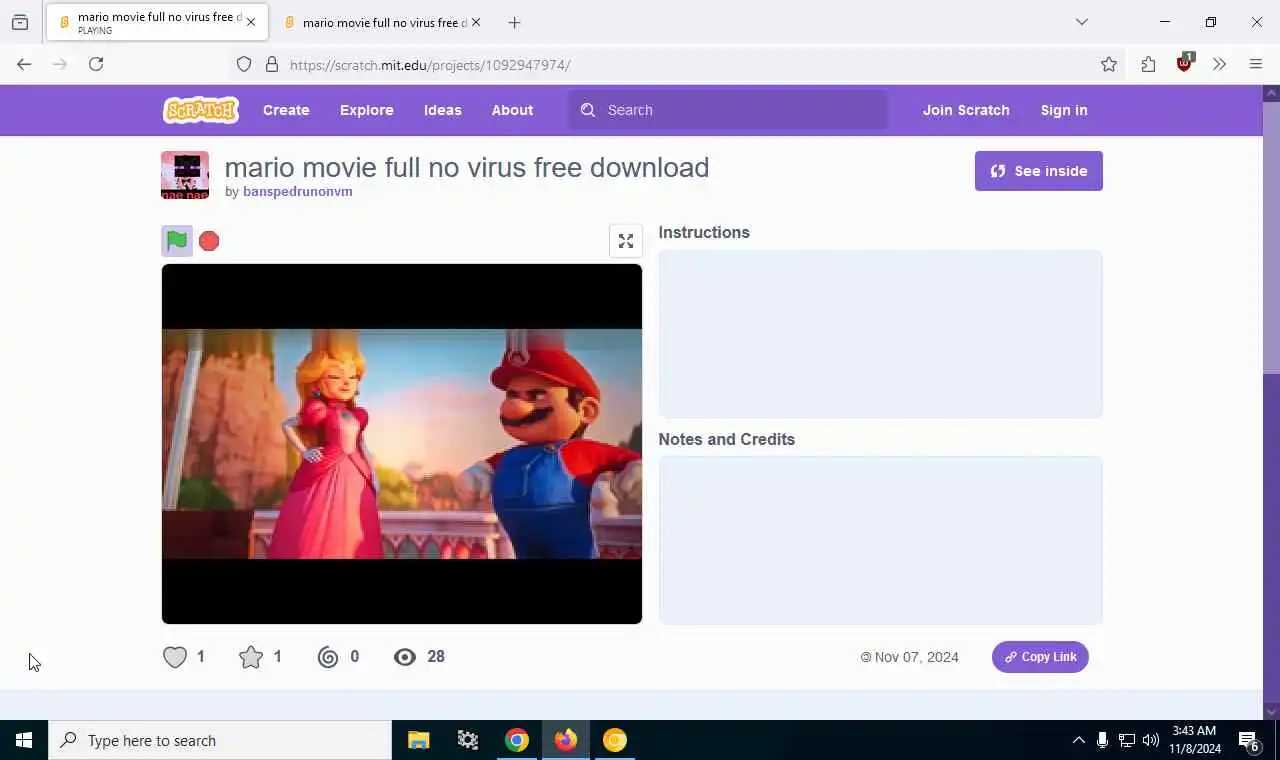1280x760 pixels.
Task: Show hidden system tray icons
Action: click(1078, 740)
